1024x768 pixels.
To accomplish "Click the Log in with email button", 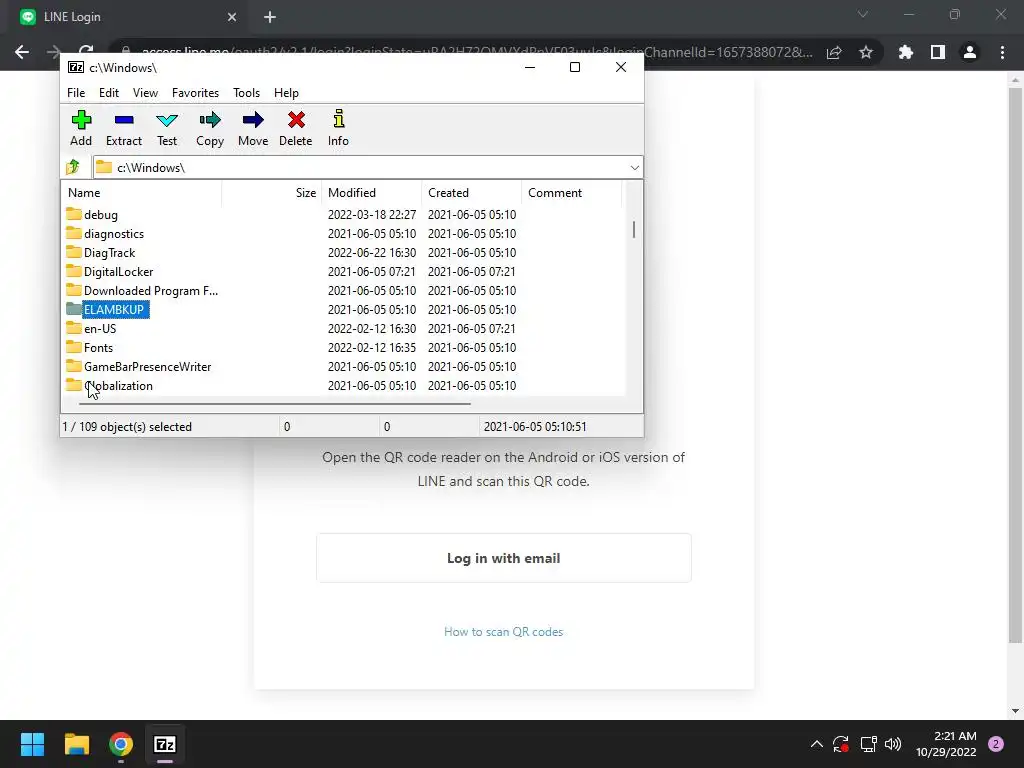I will [504, 558].
